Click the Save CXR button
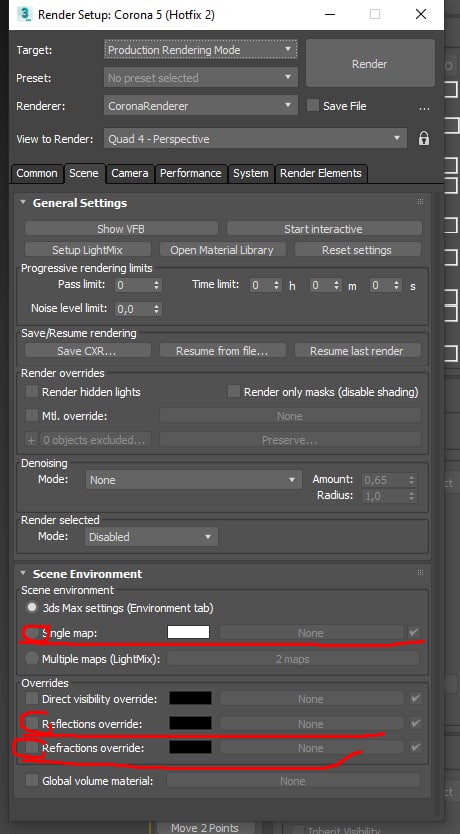Viewport: 460px width, 834px height. [x=88, y=351]
